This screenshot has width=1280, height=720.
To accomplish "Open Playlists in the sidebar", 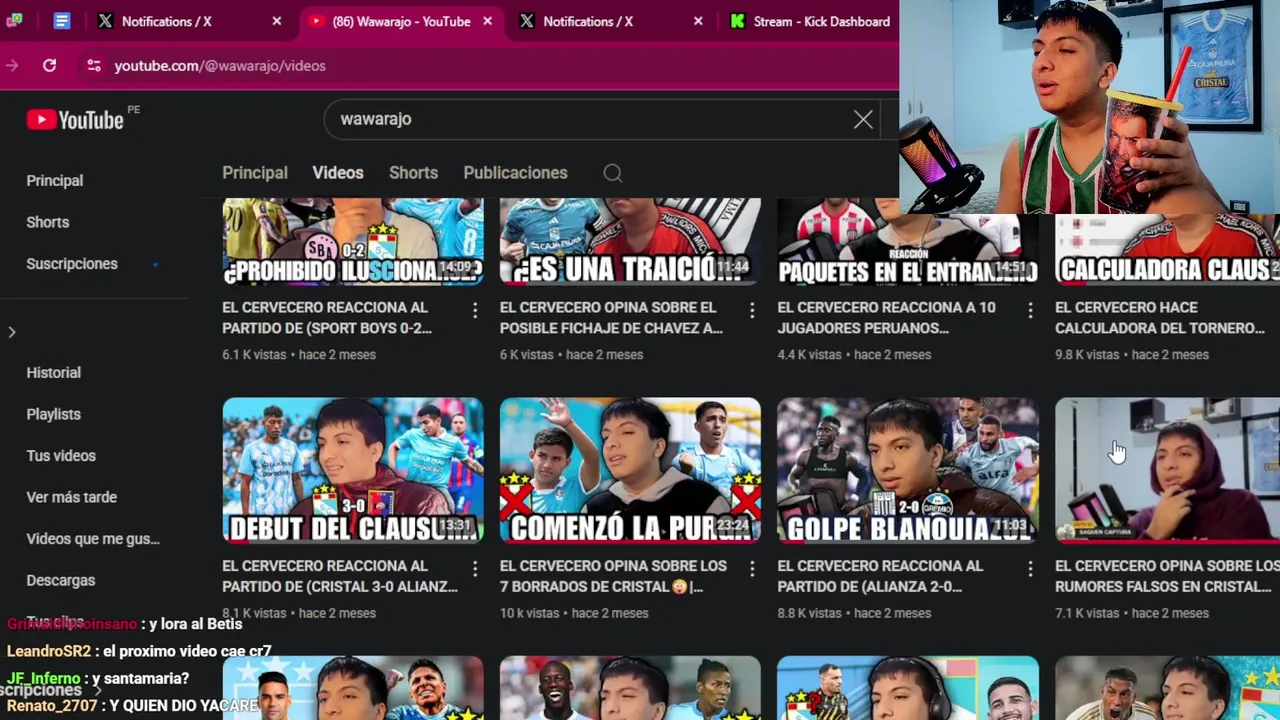I will coord(54,414).
